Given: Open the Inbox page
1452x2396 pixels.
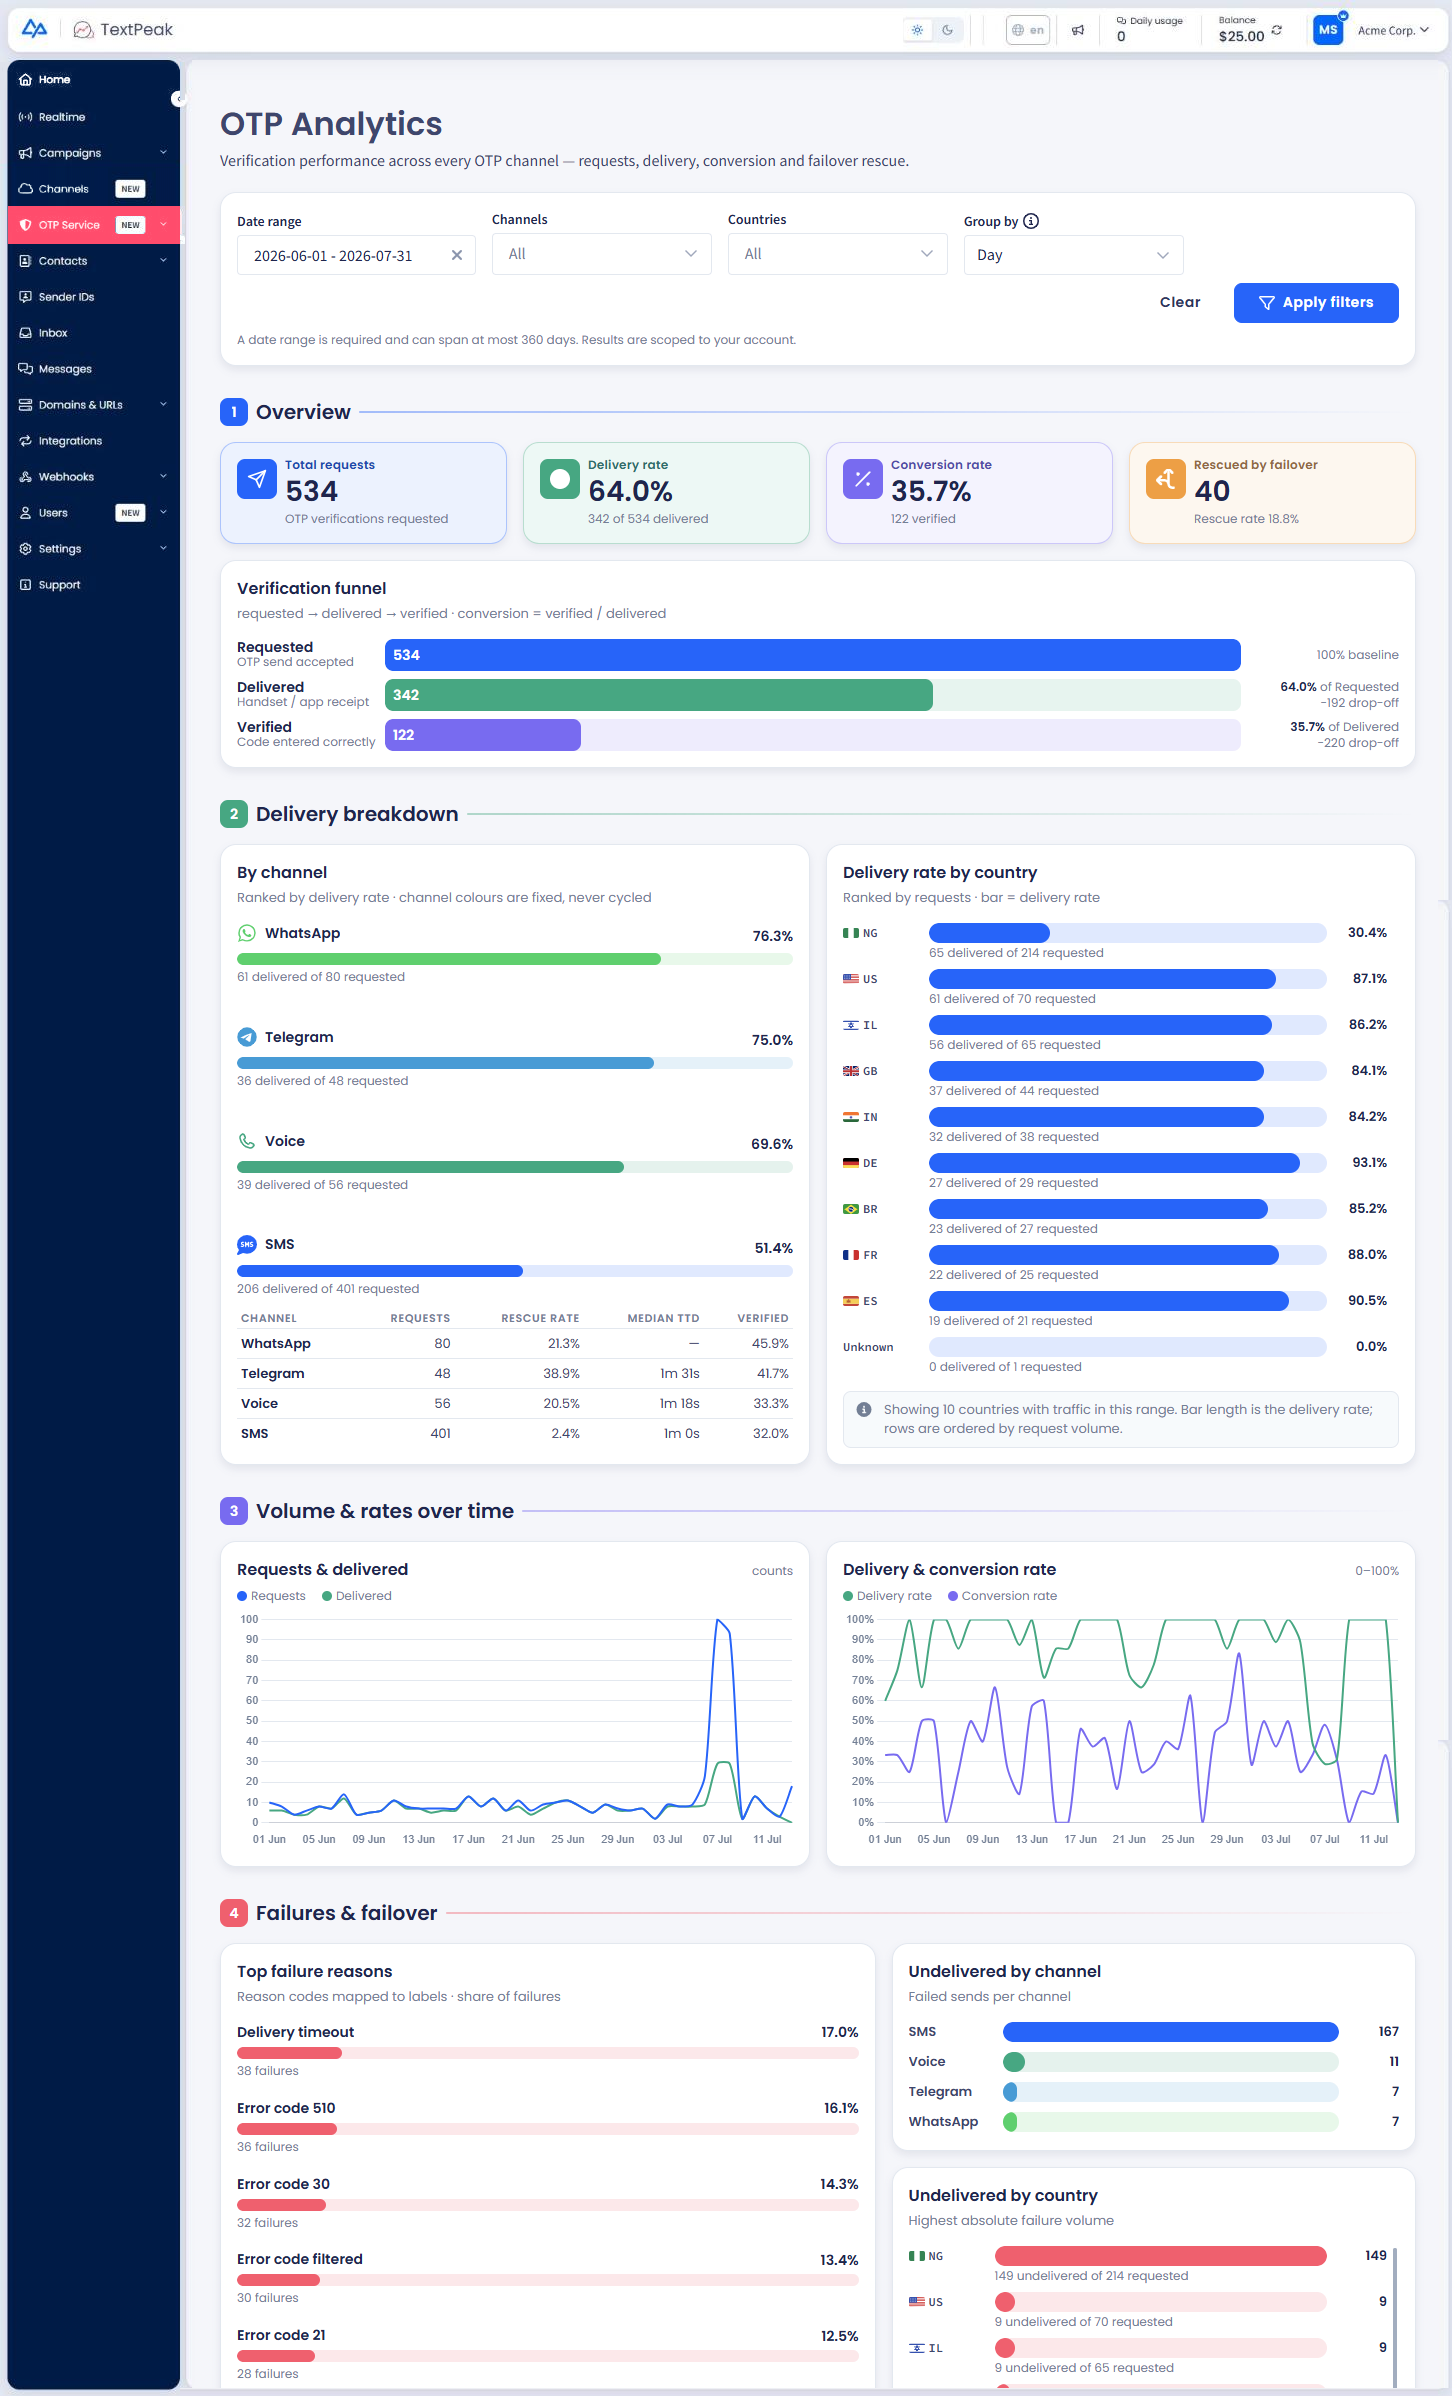Looking at the screenshot, I should pos(94,333).
